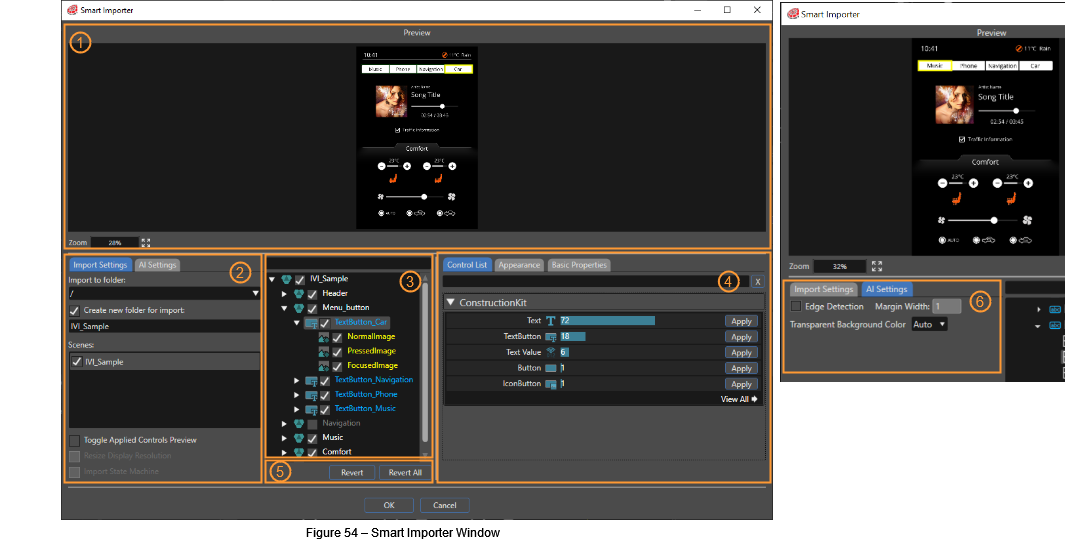Open the AI Settings tab in left panel
The height and width of the screenshot is (541, 1065).
pos(158,265)
